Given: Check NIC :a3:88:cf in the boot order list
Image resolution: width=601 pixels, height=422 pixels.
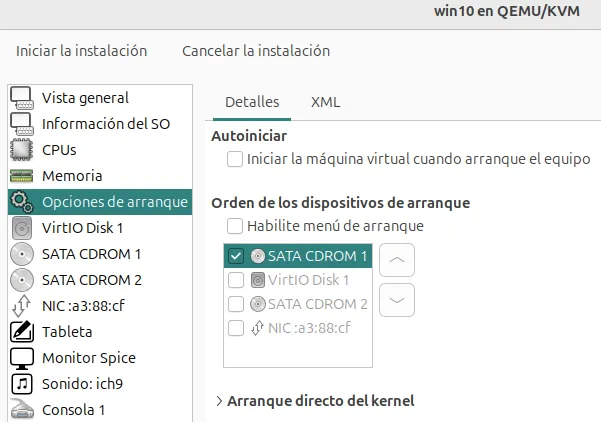Looking at the screenshot, I should tap(236, 328).
